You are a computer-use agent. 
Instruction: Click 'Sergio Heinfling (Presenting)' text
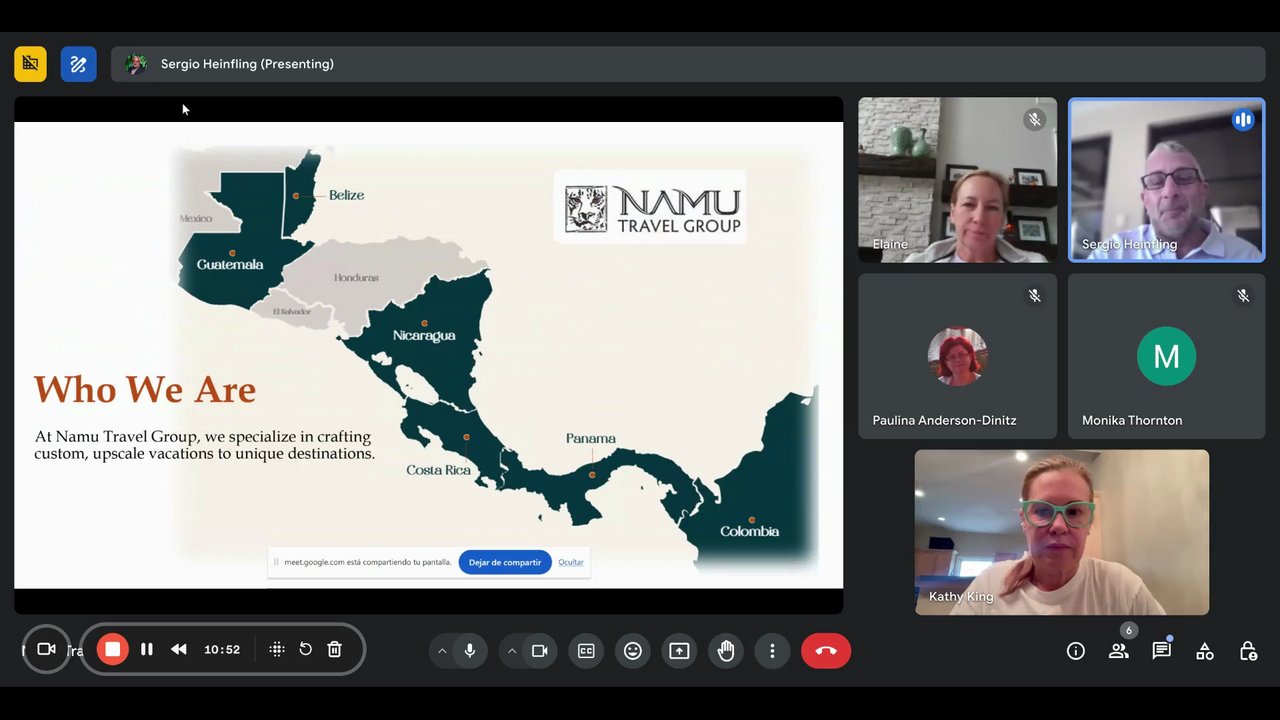coord(247,64)
